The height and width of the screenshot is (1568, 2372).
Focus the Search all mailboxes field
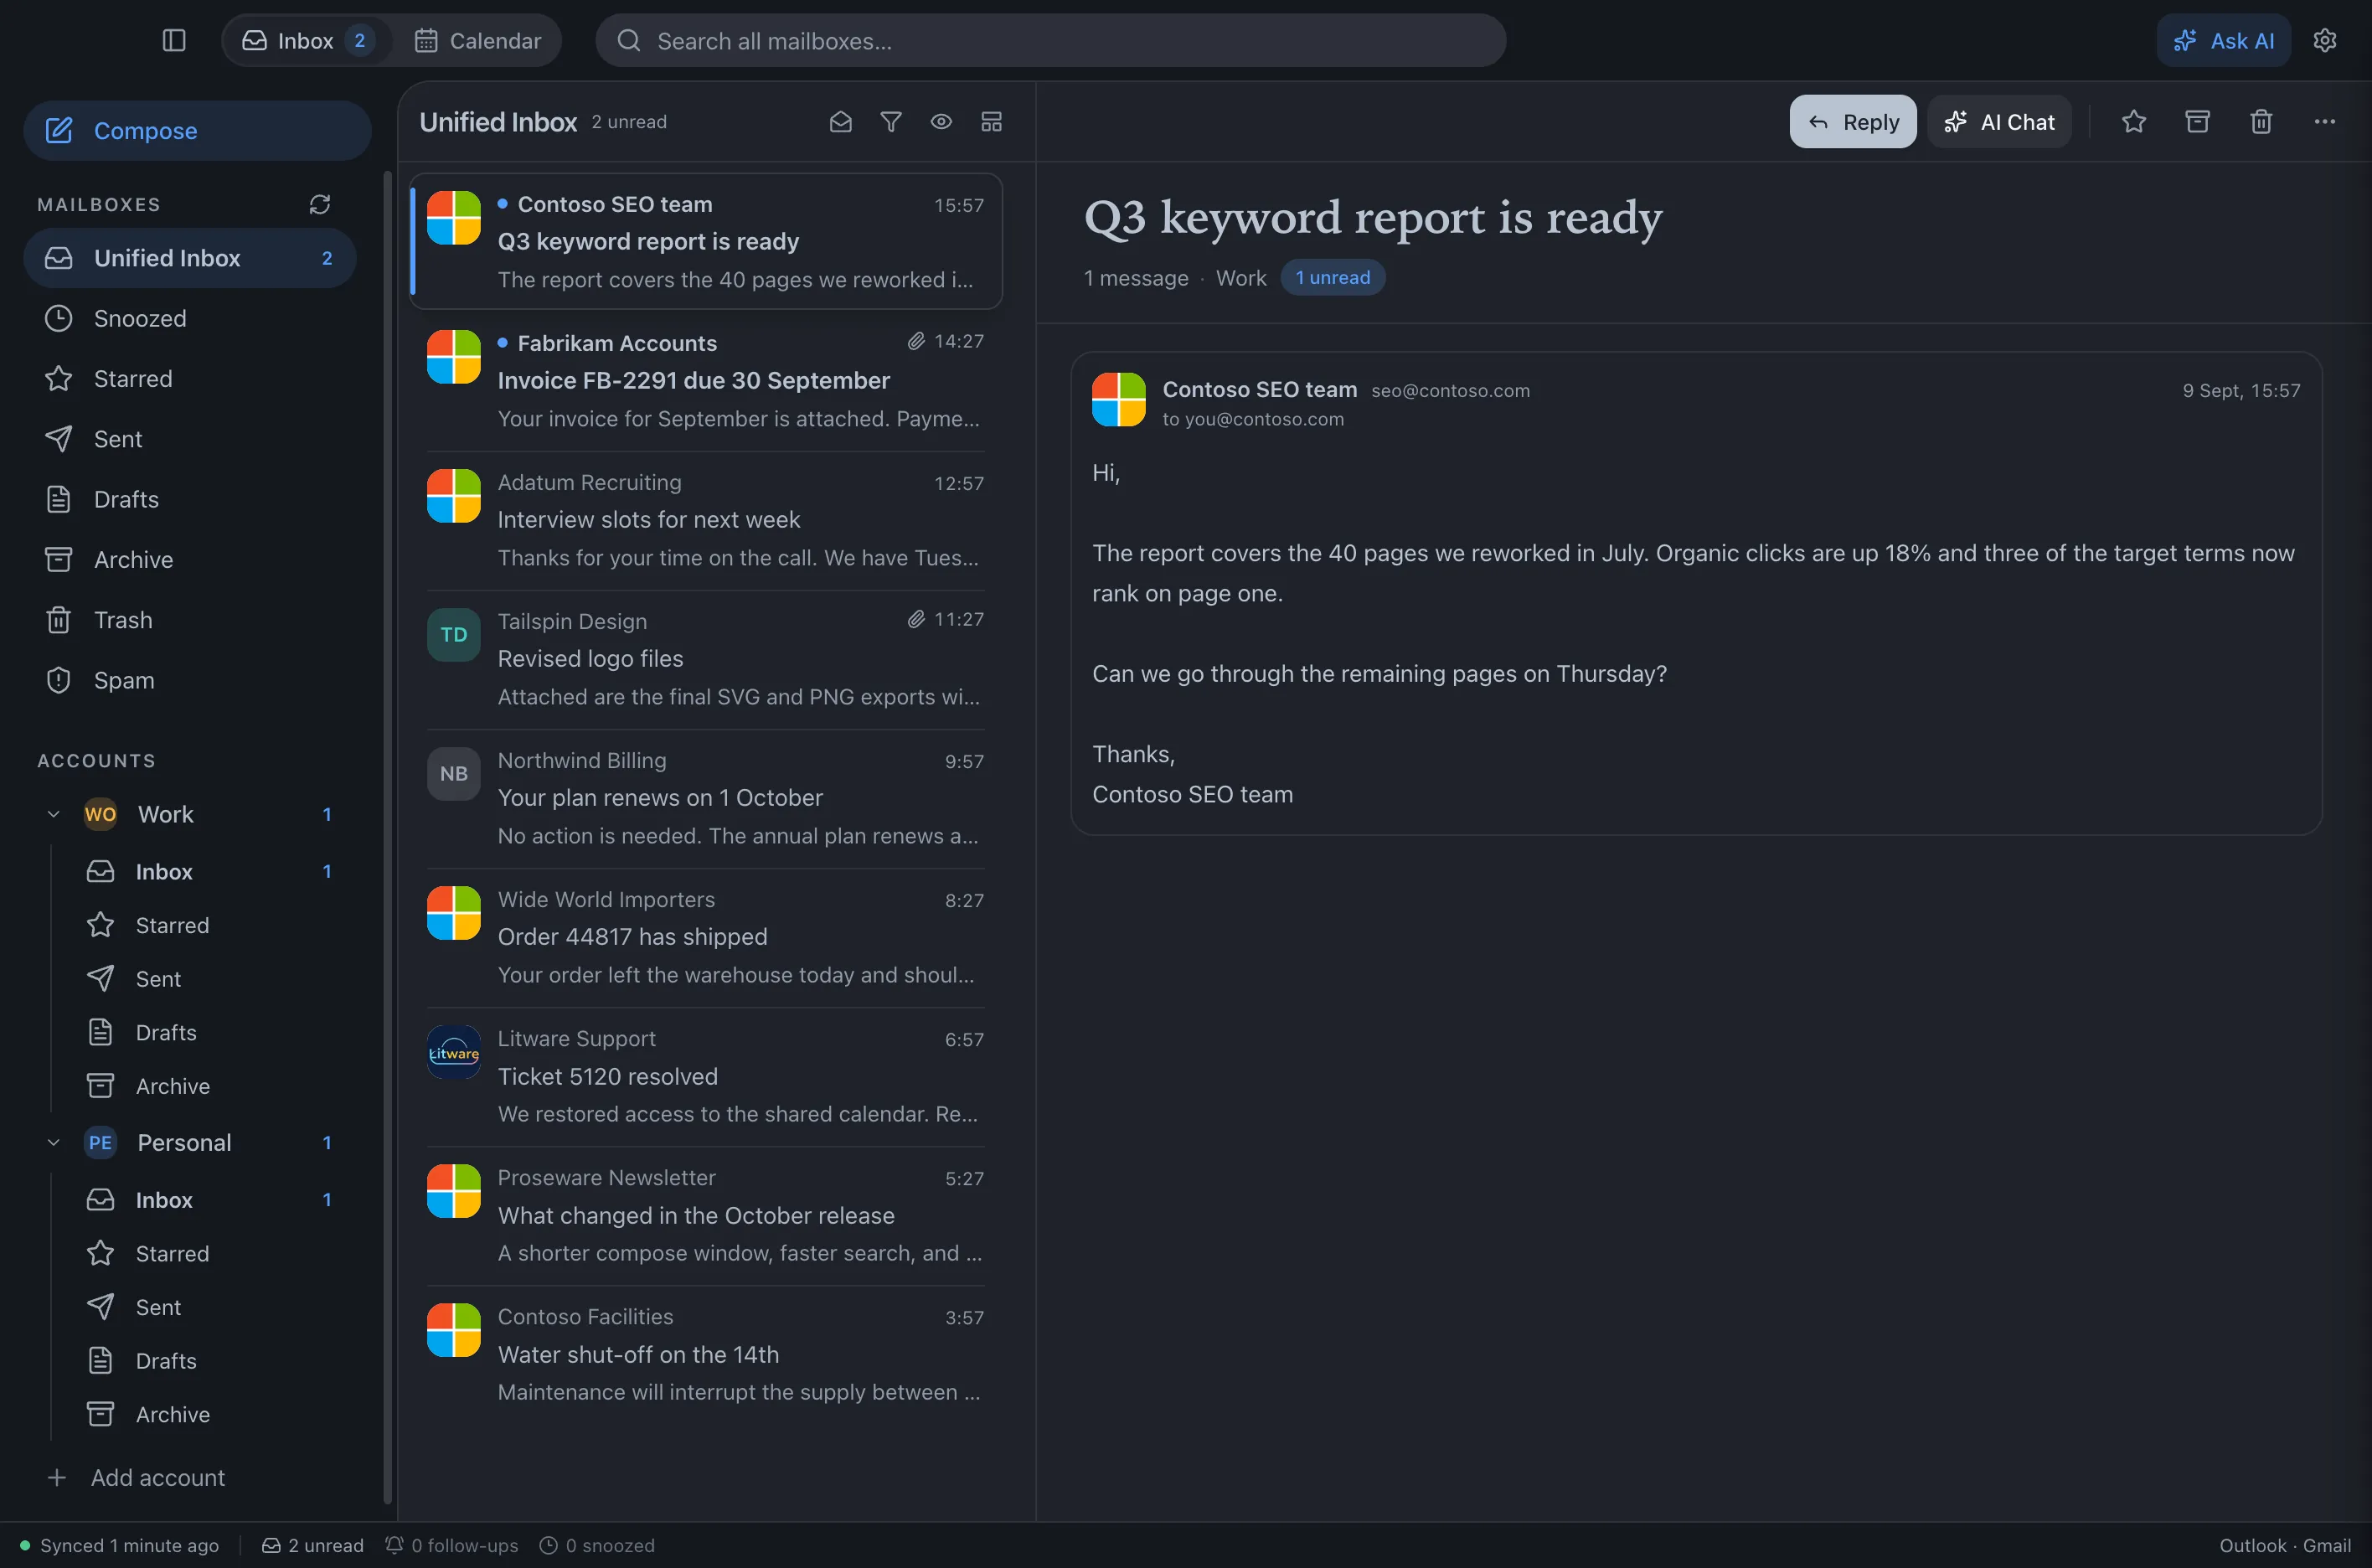pos(1050,40)
